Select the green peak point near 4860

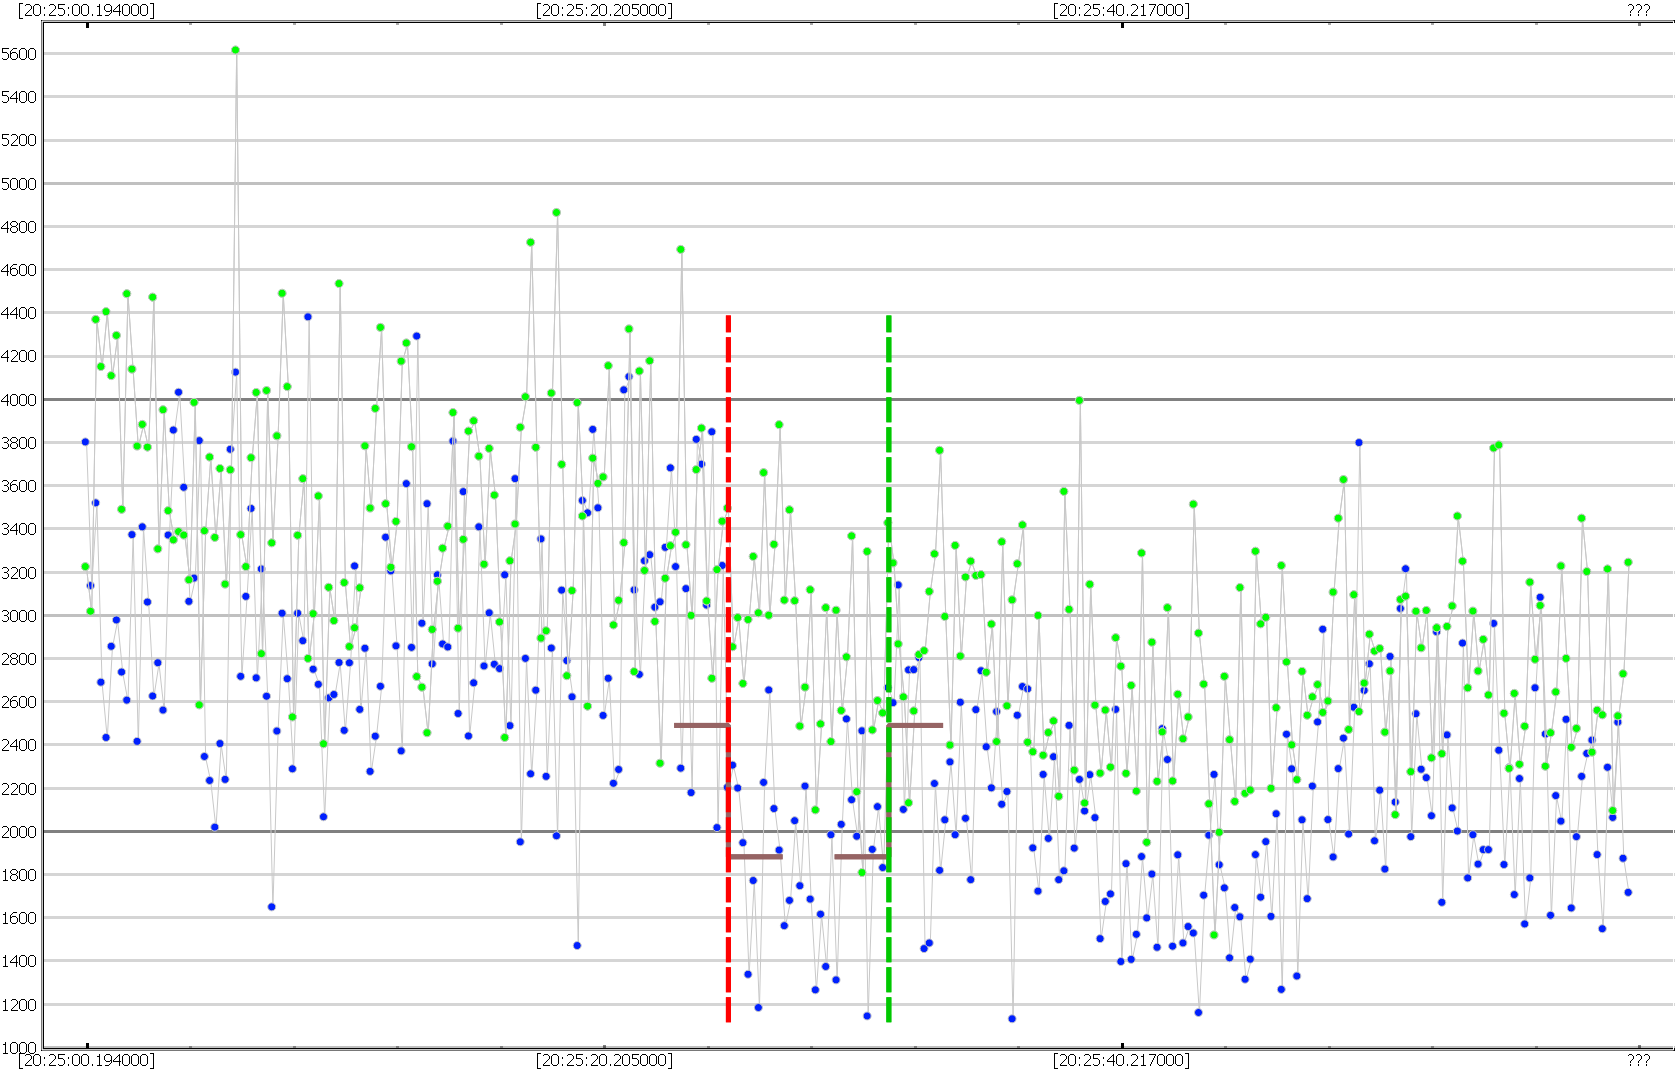click(x=556, y=212)
